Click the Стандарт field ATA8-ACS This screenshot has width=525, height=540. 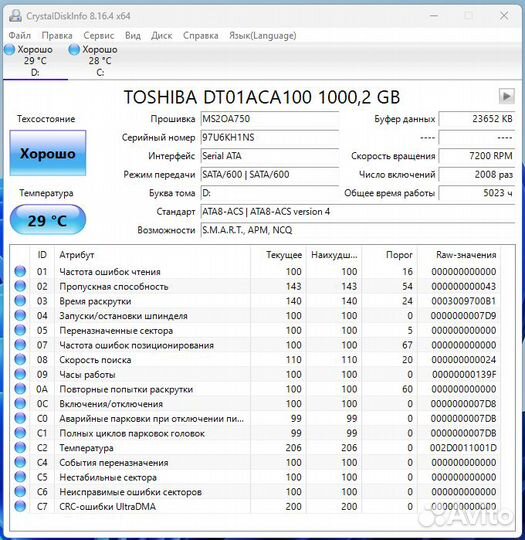click(358, 211)
